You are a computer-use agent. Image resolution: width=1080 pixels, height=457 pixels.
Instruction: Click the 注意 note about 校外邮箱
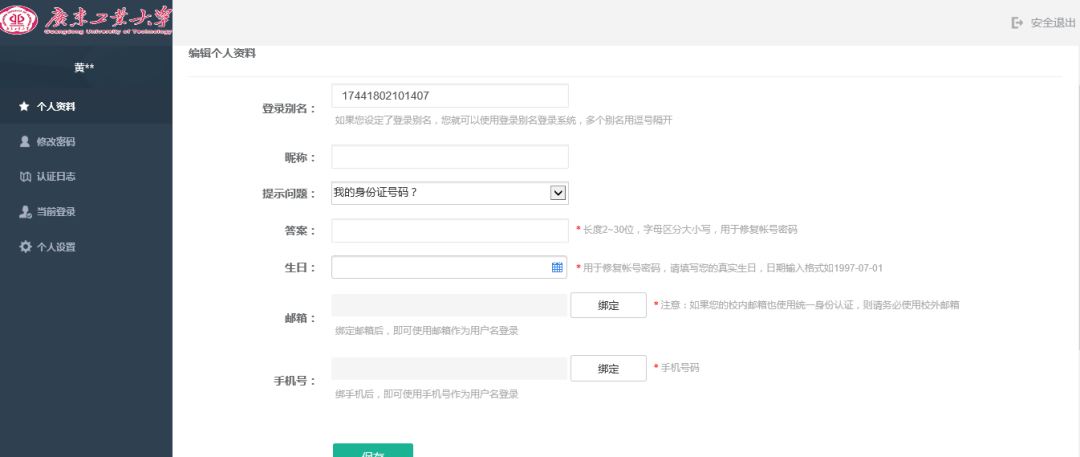(811, 305)
